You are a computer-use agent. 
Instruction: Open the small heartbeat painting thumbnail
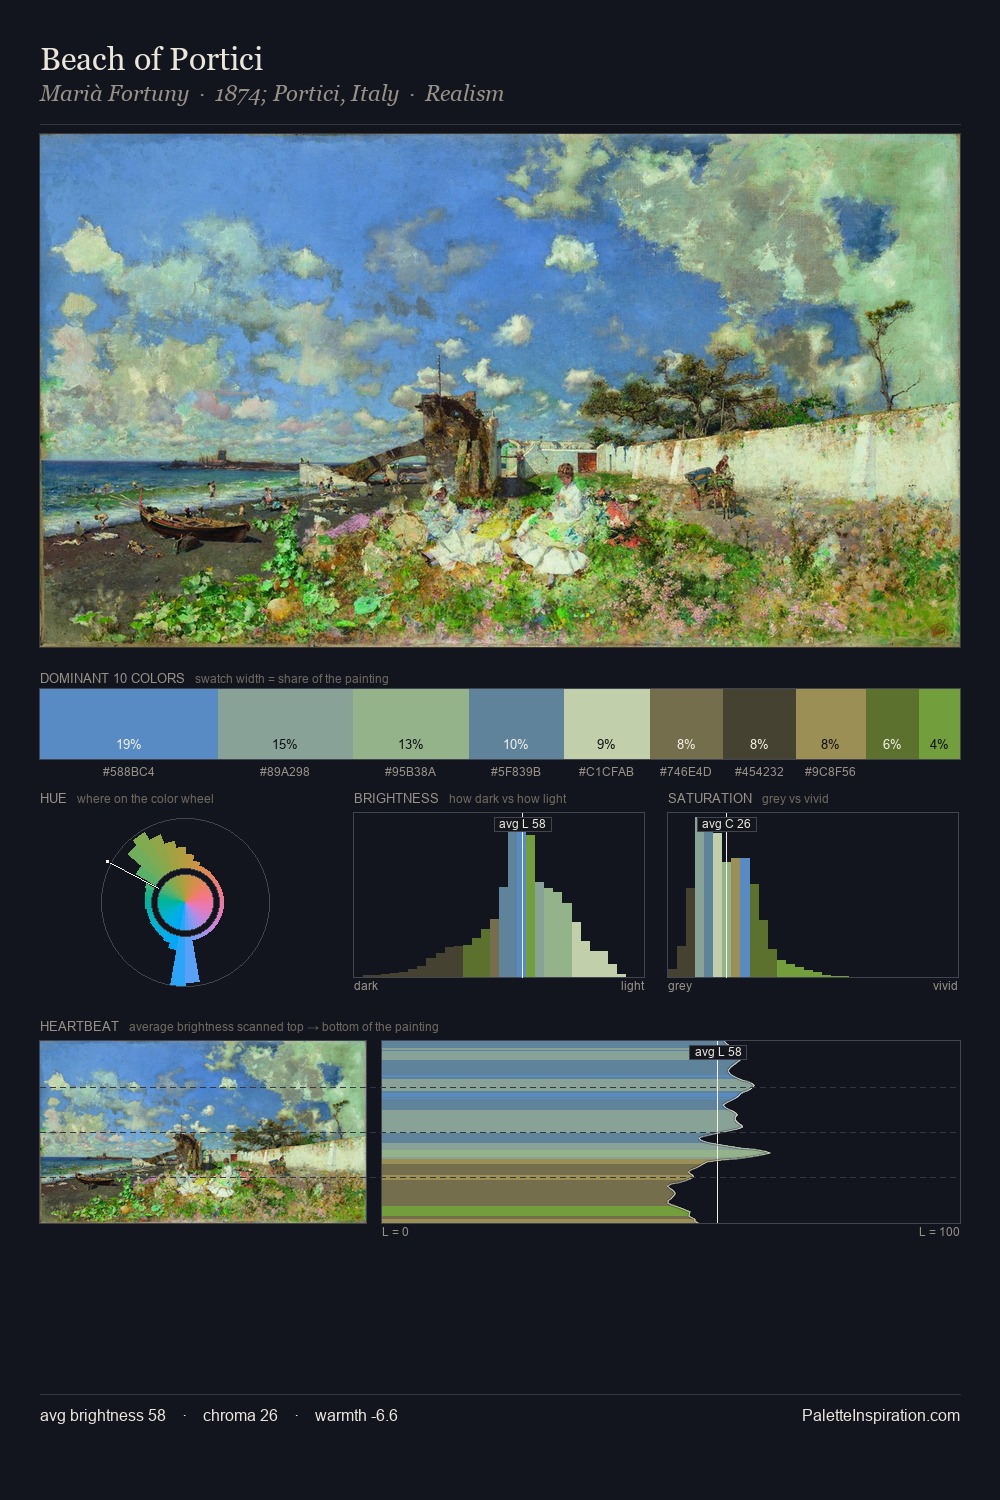point(203,1131)
